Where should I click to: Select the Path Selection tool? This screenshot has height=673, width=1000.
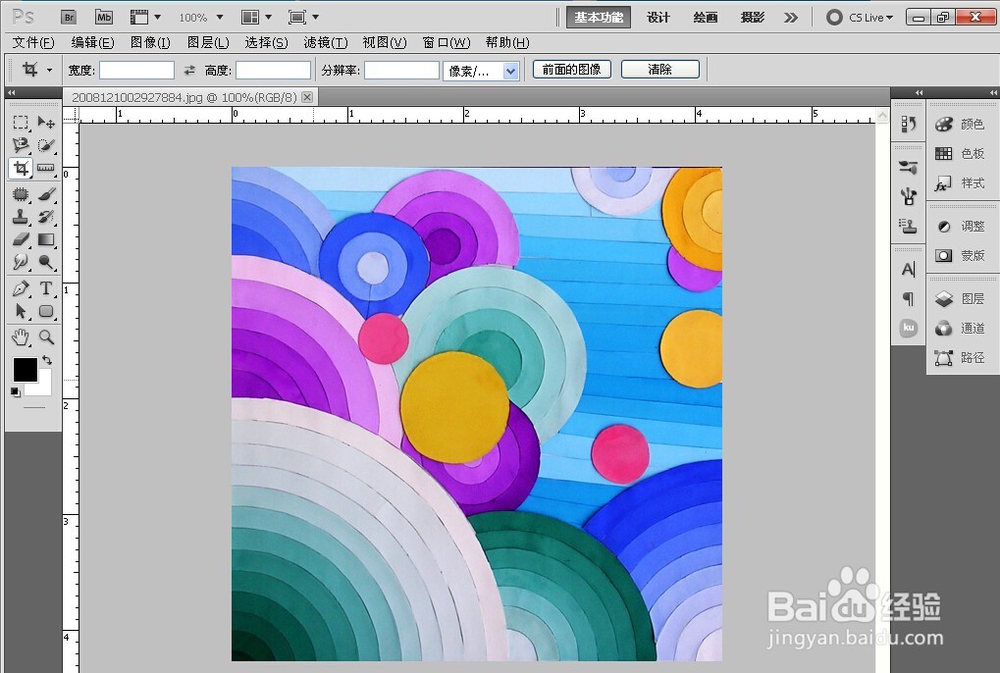[20, 311]
